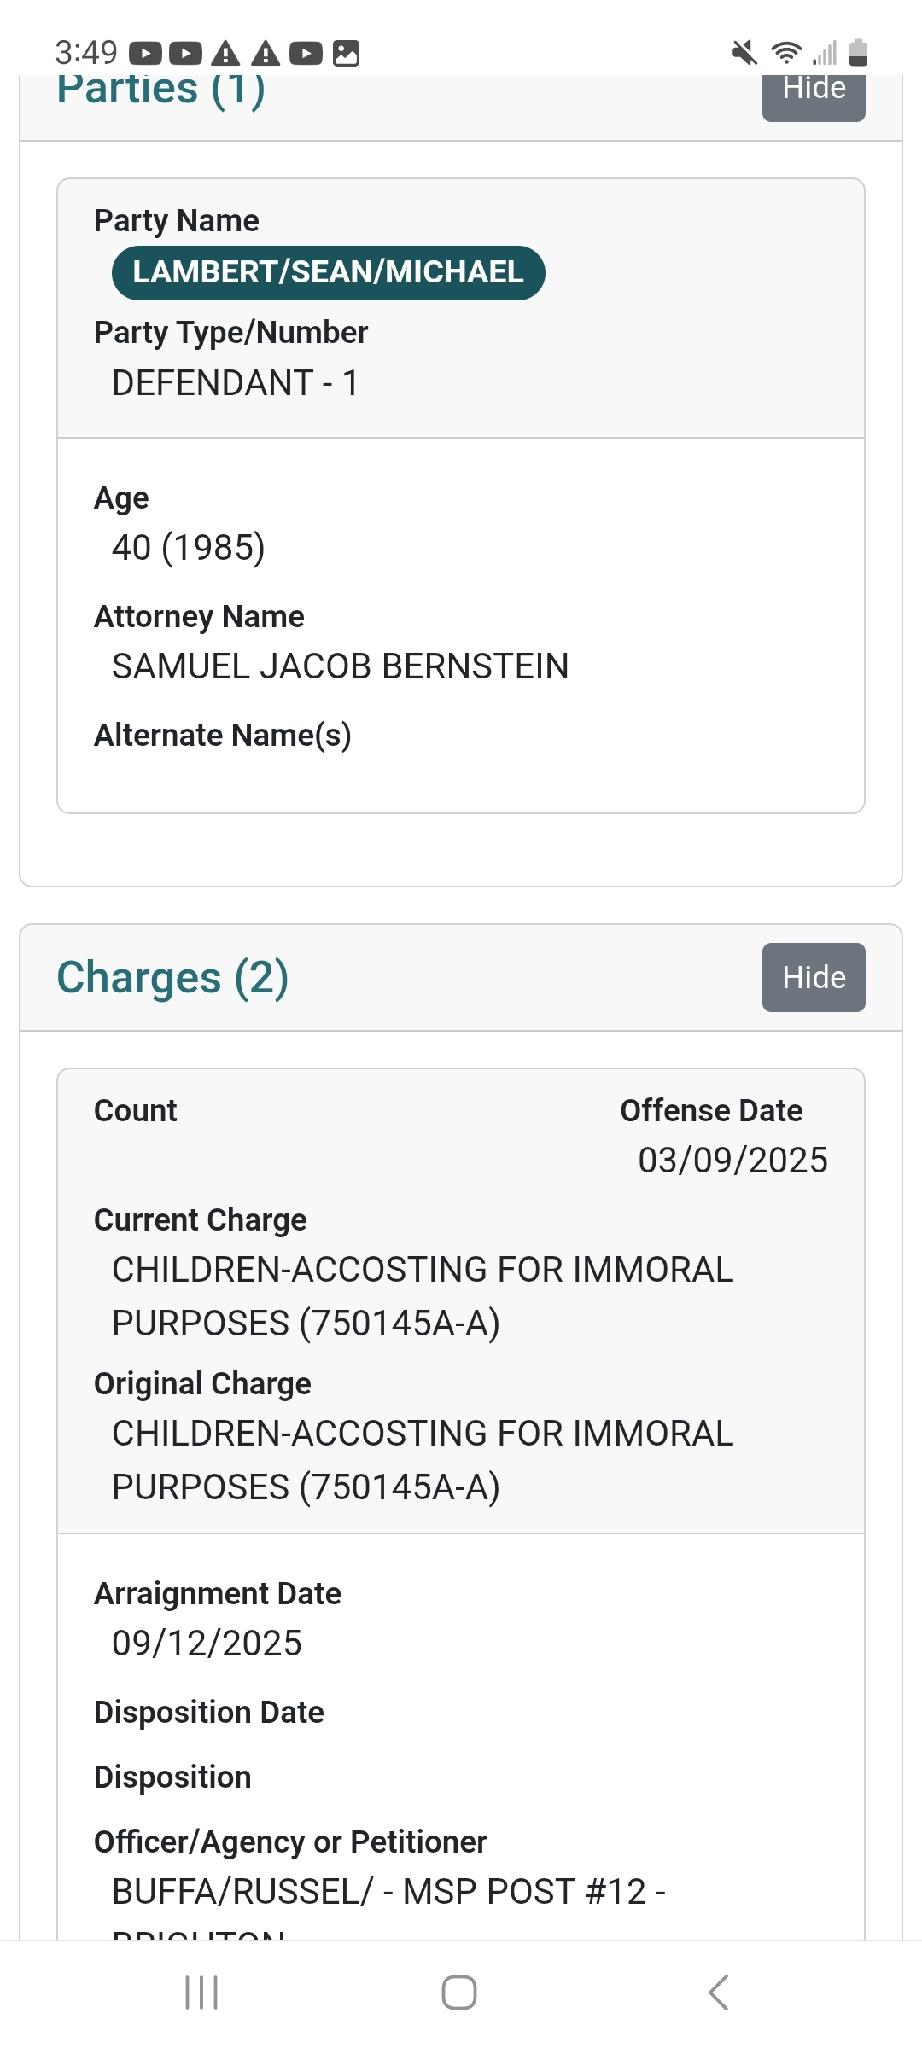Screen dimensions: 922x2048
Task: Click the LAMBERT/SEAN/MICHAEL party name badge
Action: pos(328,272)
